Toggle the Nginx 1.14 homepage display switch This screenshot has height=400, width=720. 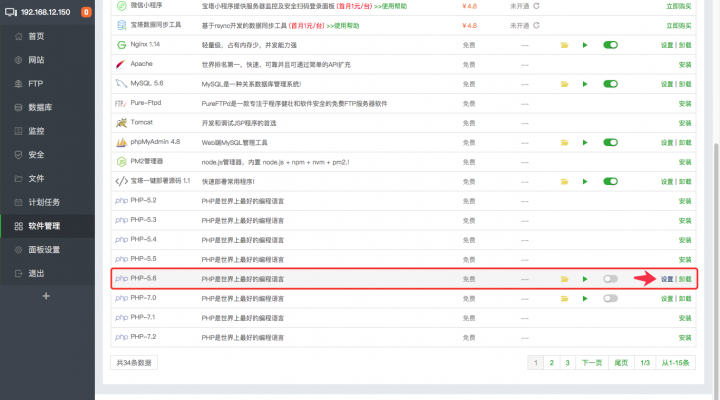coord(610,45)
